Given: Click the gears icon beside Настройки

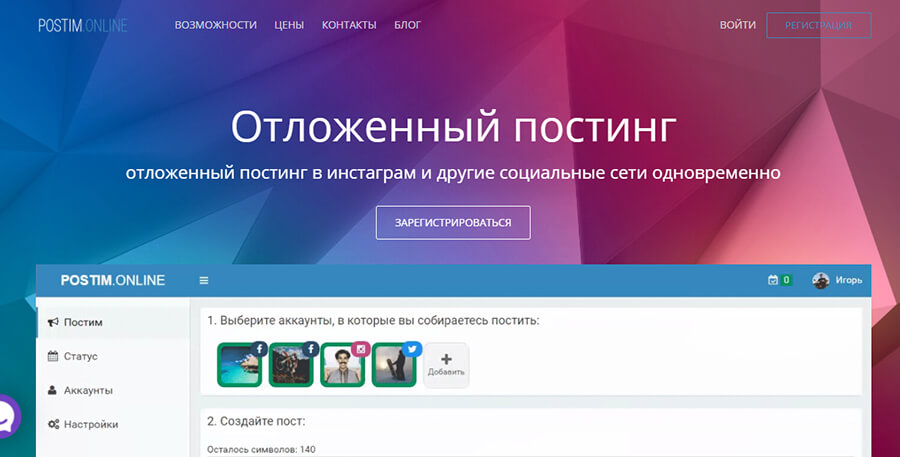Looking at the screenshot, I should 53,424.
